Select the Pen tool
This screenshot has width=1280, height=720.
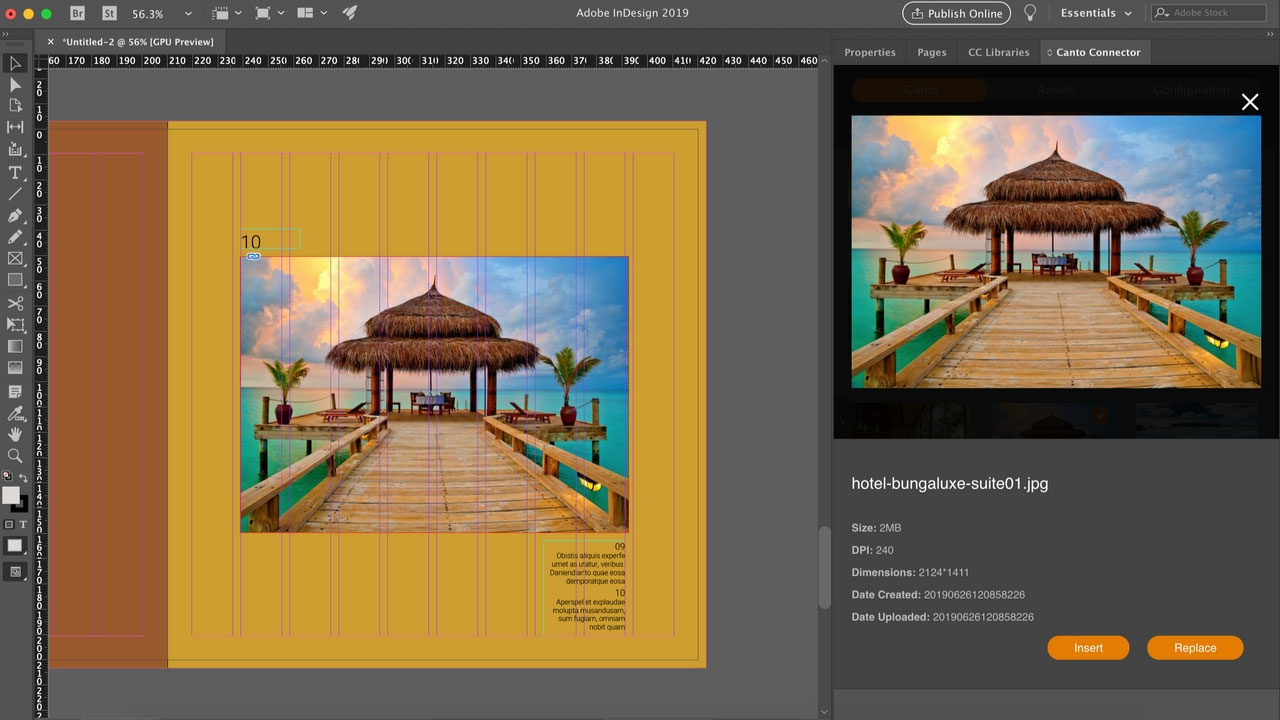14,214
